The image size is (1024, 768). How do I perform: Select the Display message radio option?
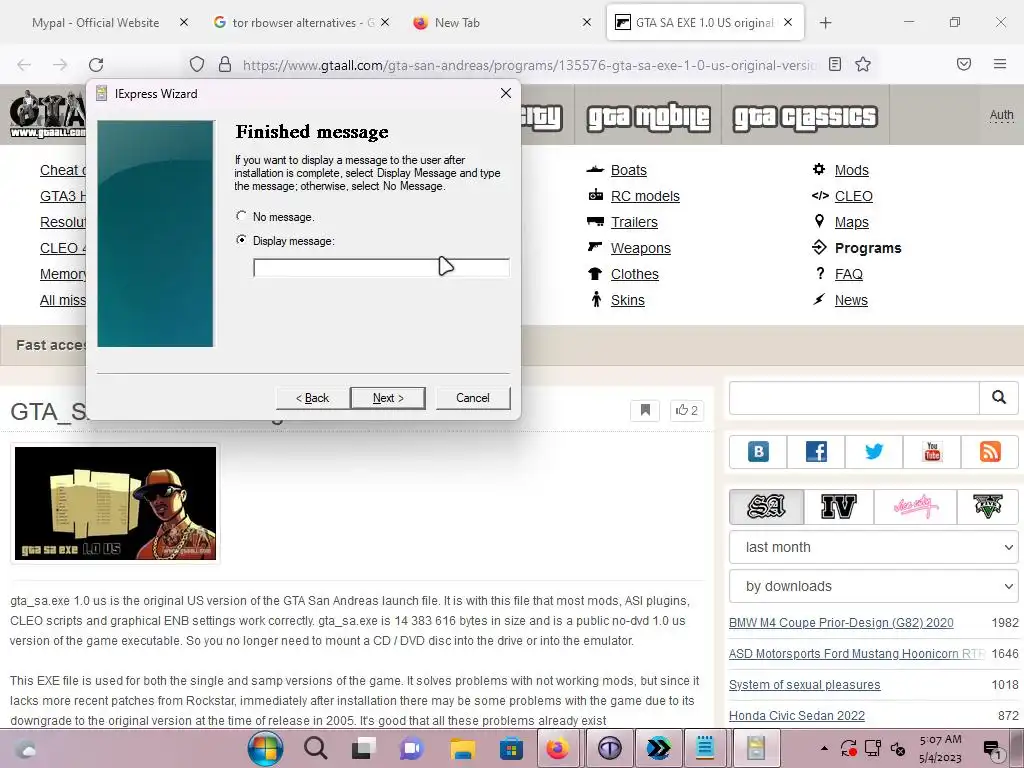(242, 240)
